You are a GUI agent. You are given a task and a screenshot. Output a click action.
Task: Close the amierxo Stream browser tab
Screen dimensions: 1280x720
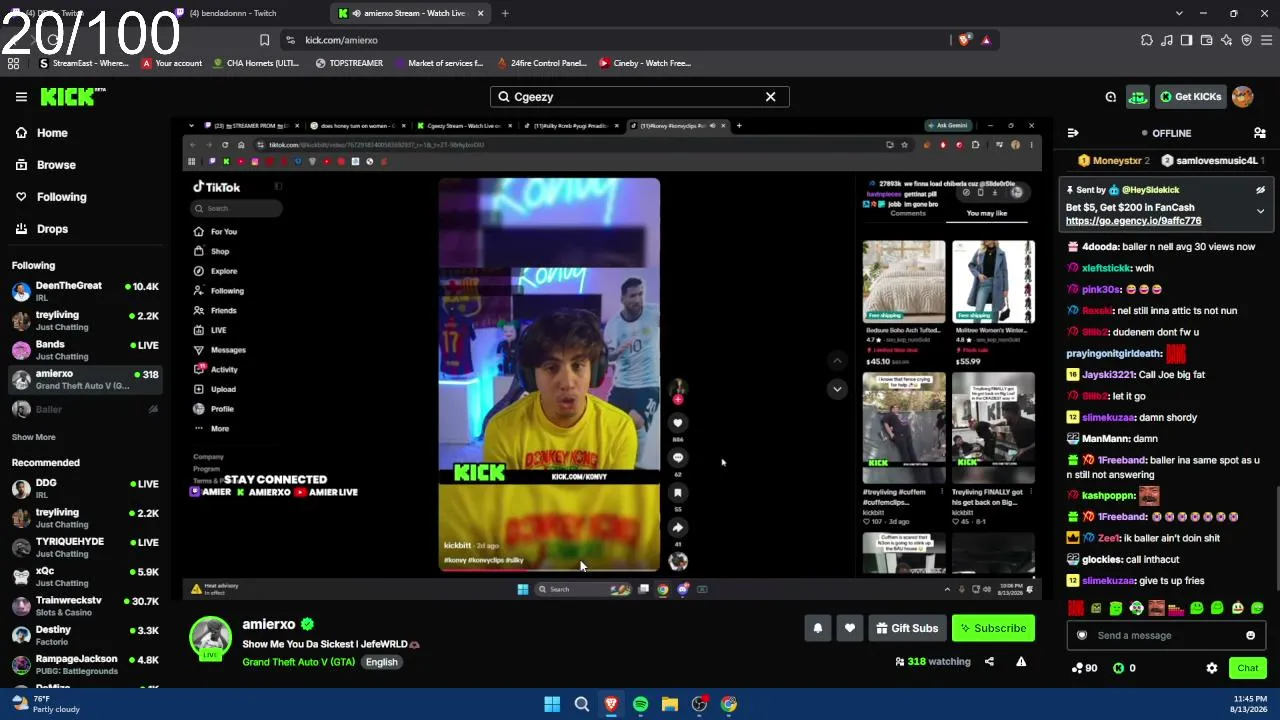[x=480, y=13]
